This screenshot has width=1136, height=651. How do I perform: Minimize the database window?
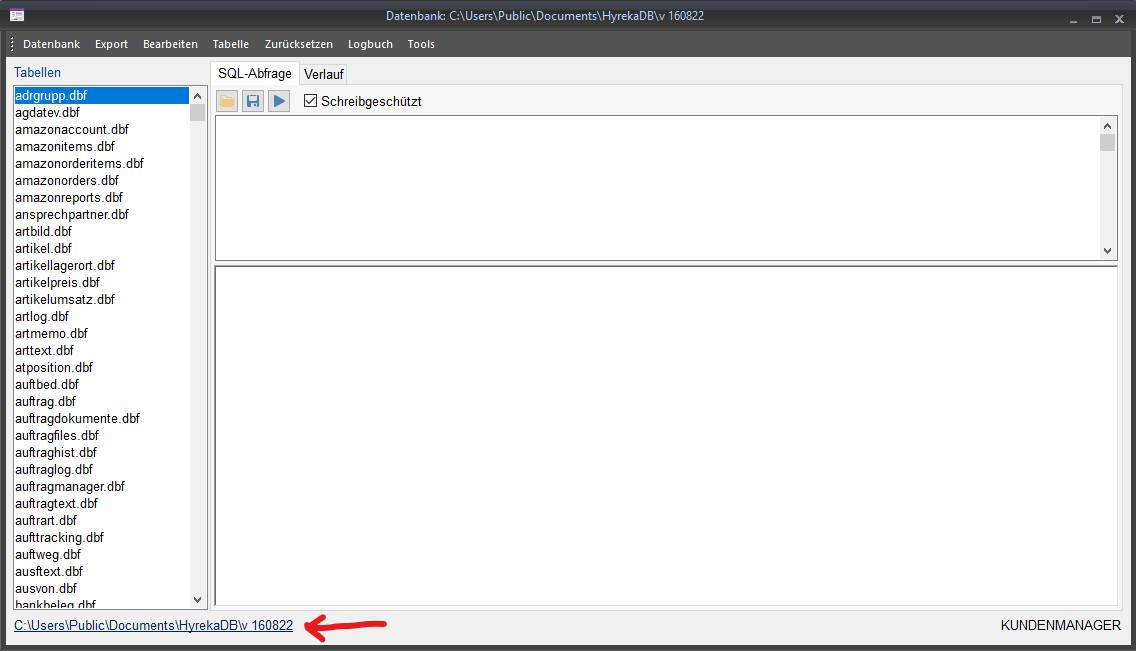pos(1074,20)
